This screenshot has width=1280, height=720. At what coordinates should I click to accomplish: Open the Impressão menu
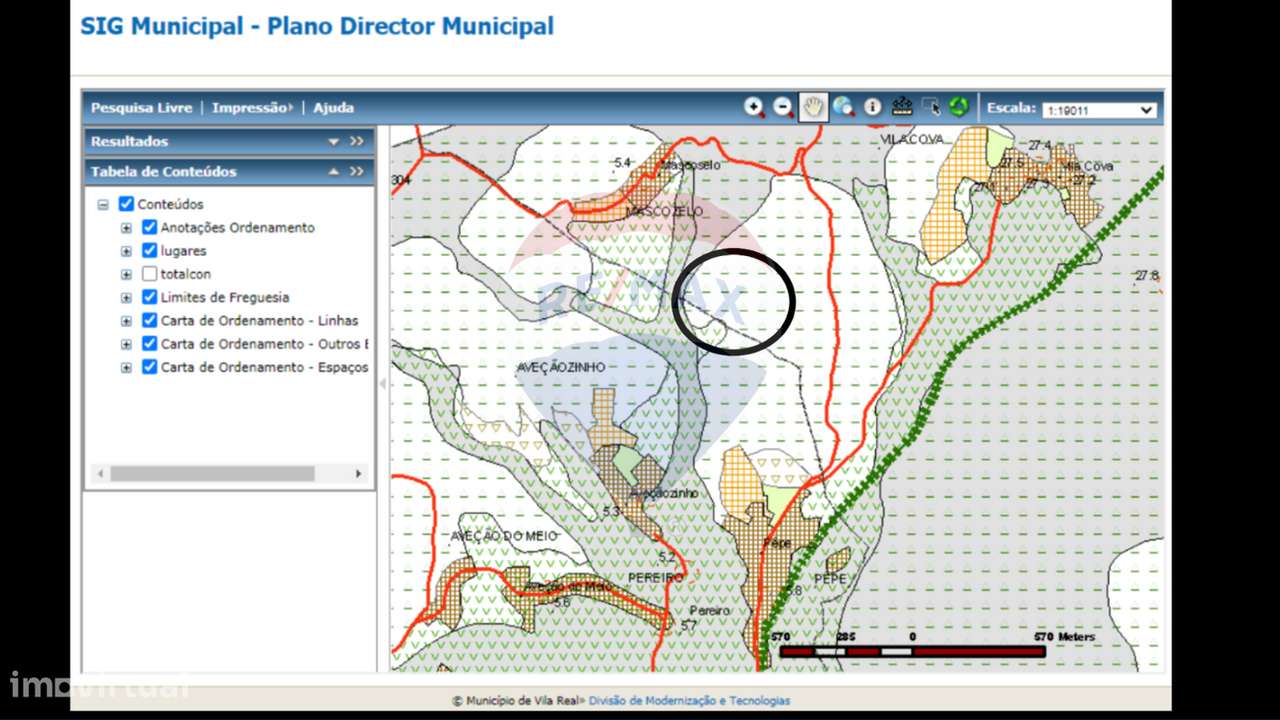(x=251, y=108)
